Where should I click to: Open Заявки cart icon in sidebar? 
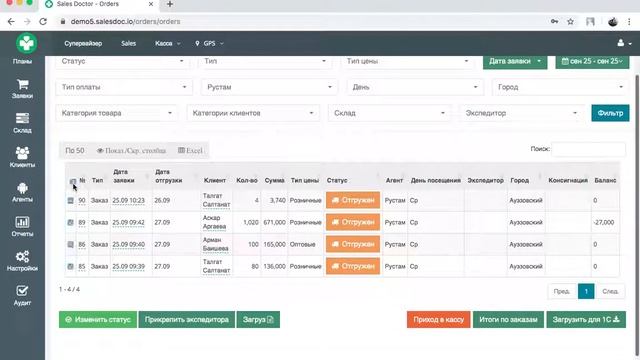point(22,84)
